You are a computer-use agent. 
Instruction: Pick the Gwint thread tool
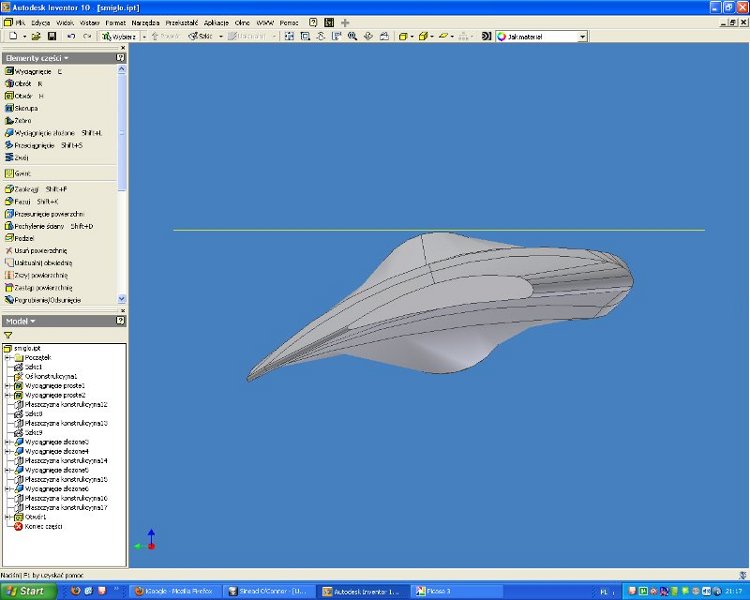pos(18,173)
